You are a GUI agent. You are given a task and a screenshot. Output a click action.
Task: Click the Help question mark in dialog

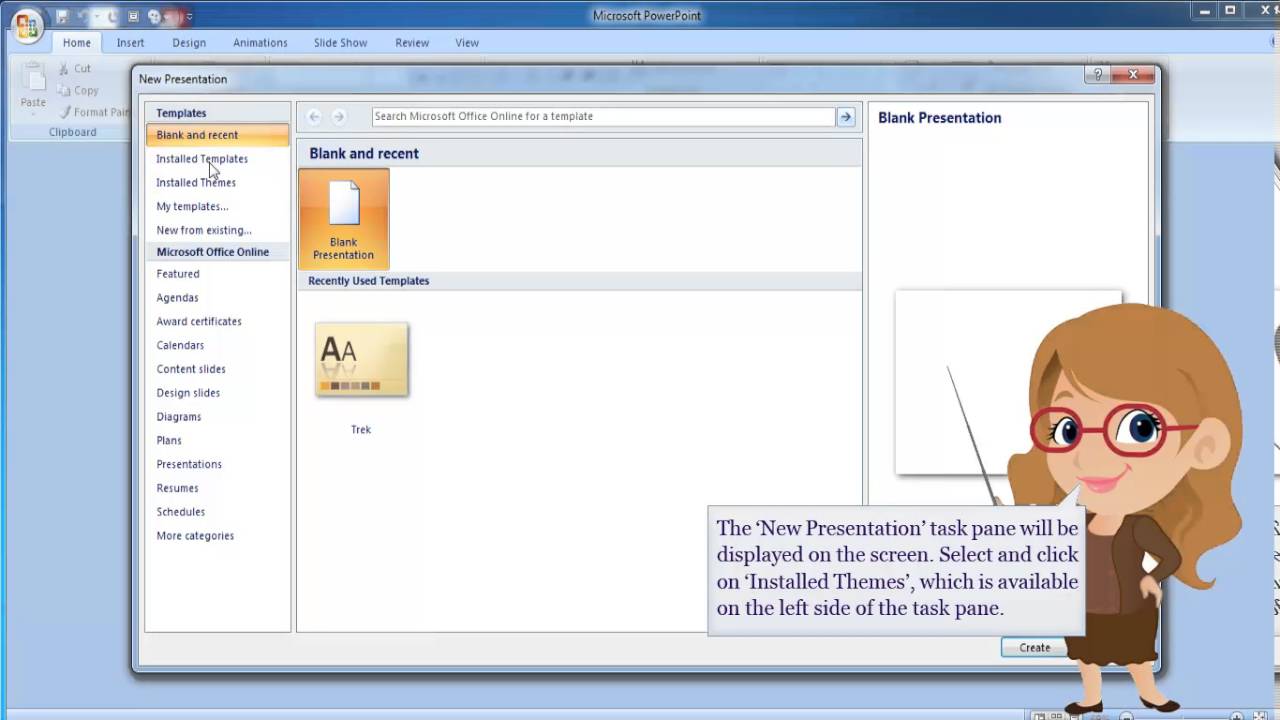(1097, 75)
